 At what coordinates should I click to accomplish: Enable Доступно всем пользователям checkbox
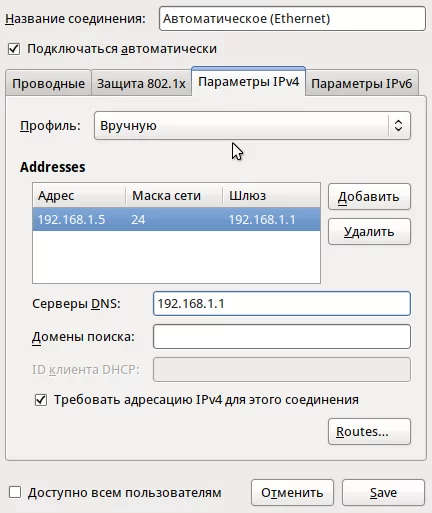tap(15, 492)
